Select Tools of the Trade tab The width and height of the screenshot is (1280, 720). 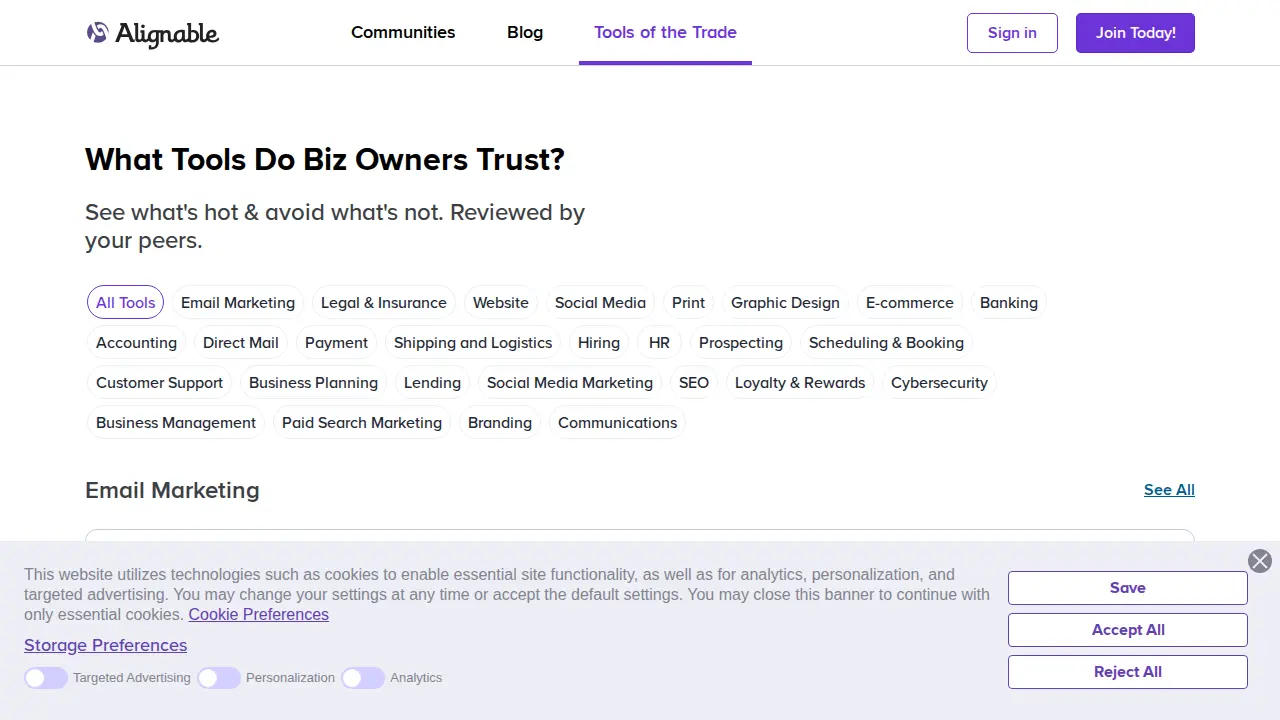point(665,32)
